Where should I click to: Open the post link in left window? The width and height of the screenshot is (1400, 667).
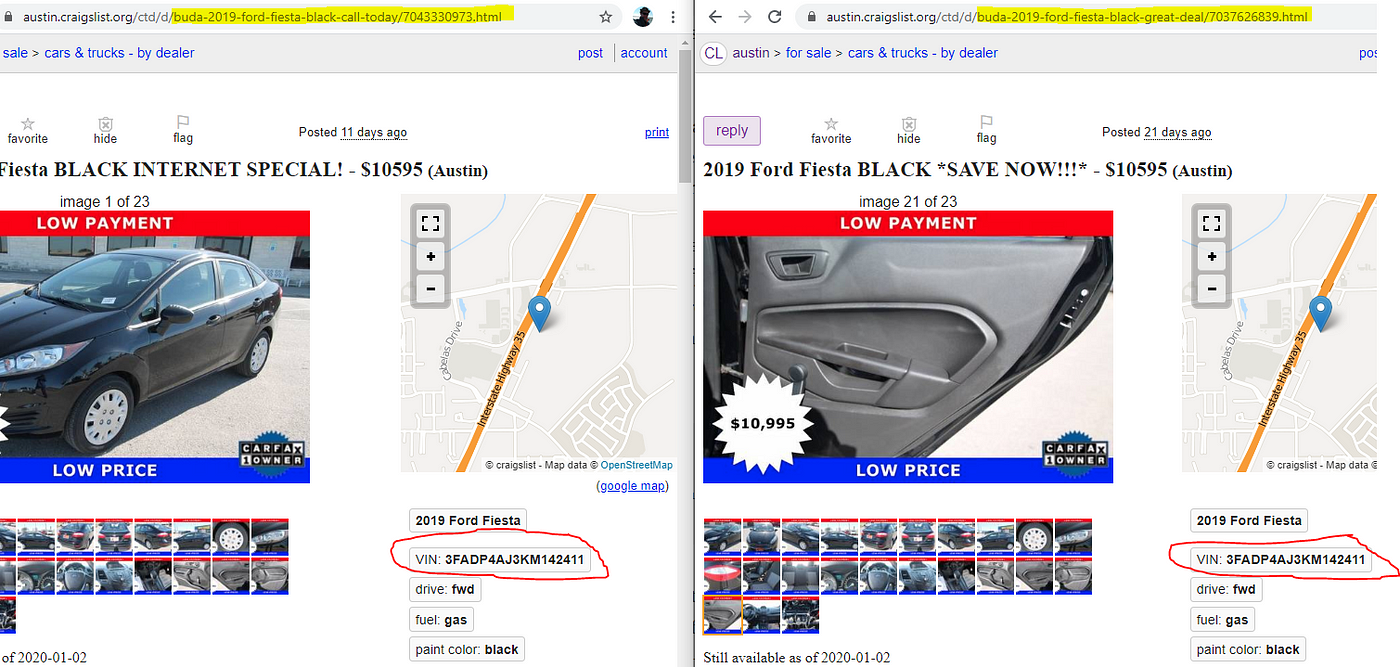[590, 53]
